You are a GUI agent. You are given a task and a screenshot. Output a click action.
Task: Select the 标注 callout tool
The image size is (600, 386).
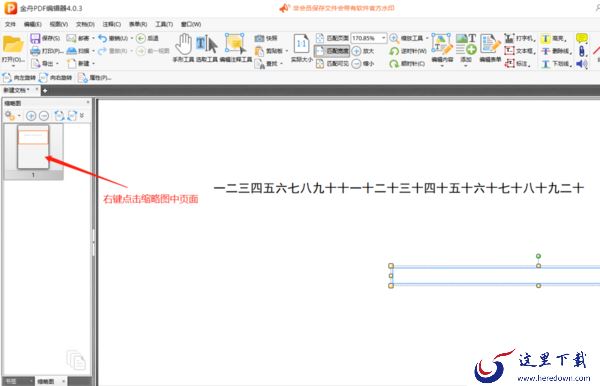pyautogui.click(x=517, y=64)
